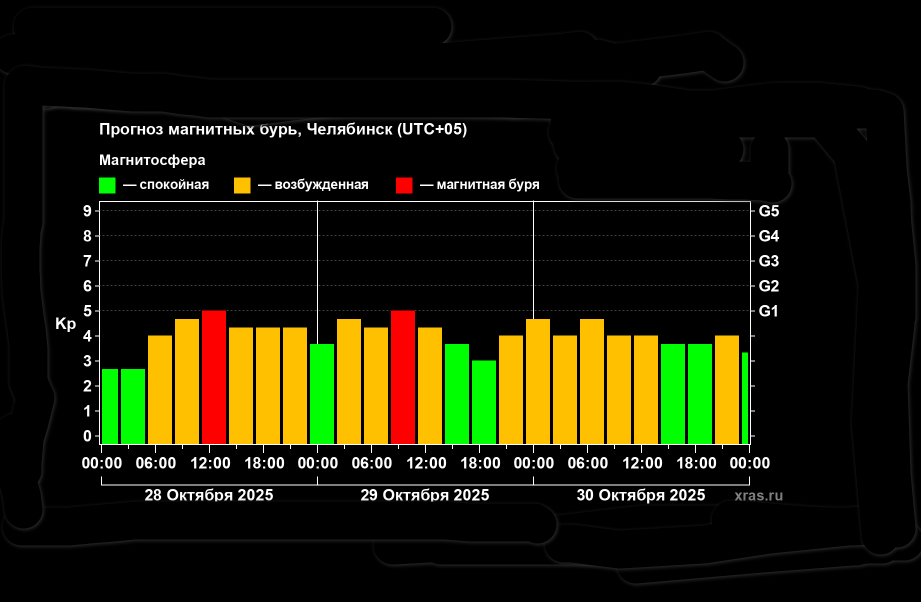921x602 pixels.
Task: Select the 28 Октября 2025 date label
Action: tap(208, 495)
